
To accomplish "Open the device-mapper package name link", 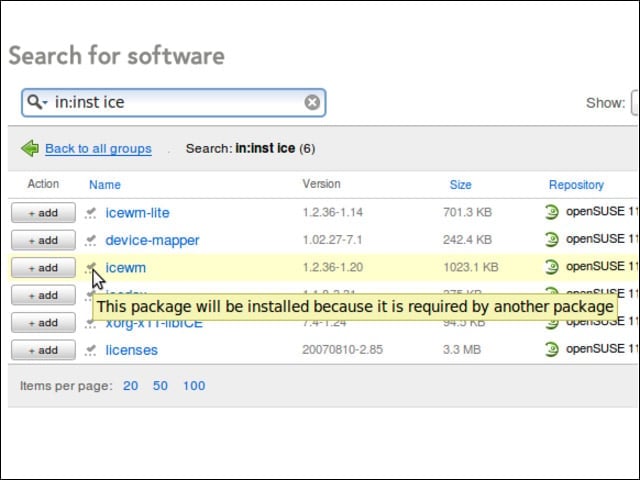I will 152,240.
